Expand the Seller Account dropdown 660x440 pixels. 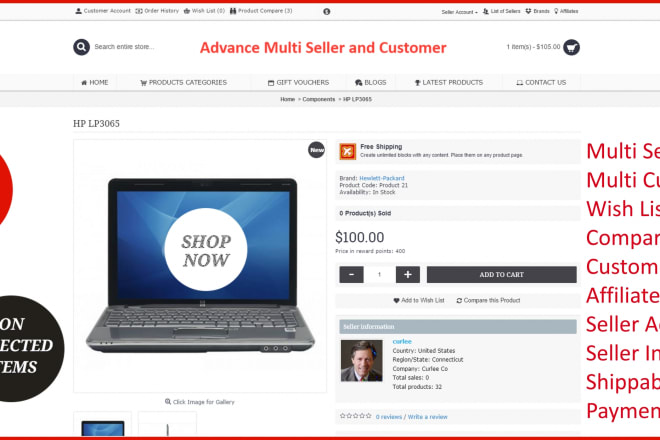point(459,12)
